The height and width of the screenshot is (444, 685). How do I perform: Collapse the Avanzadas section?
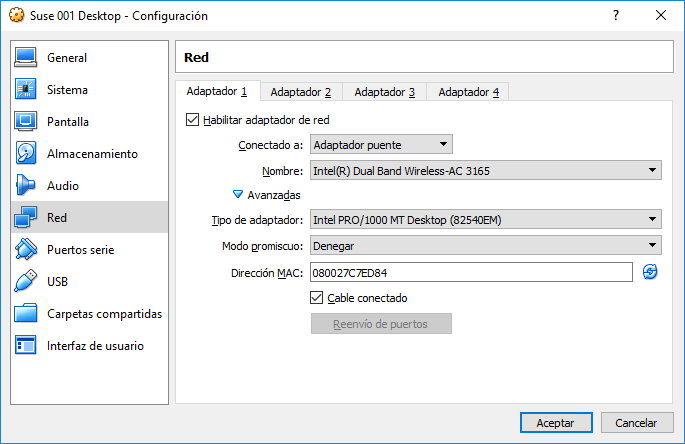[238, 195]
